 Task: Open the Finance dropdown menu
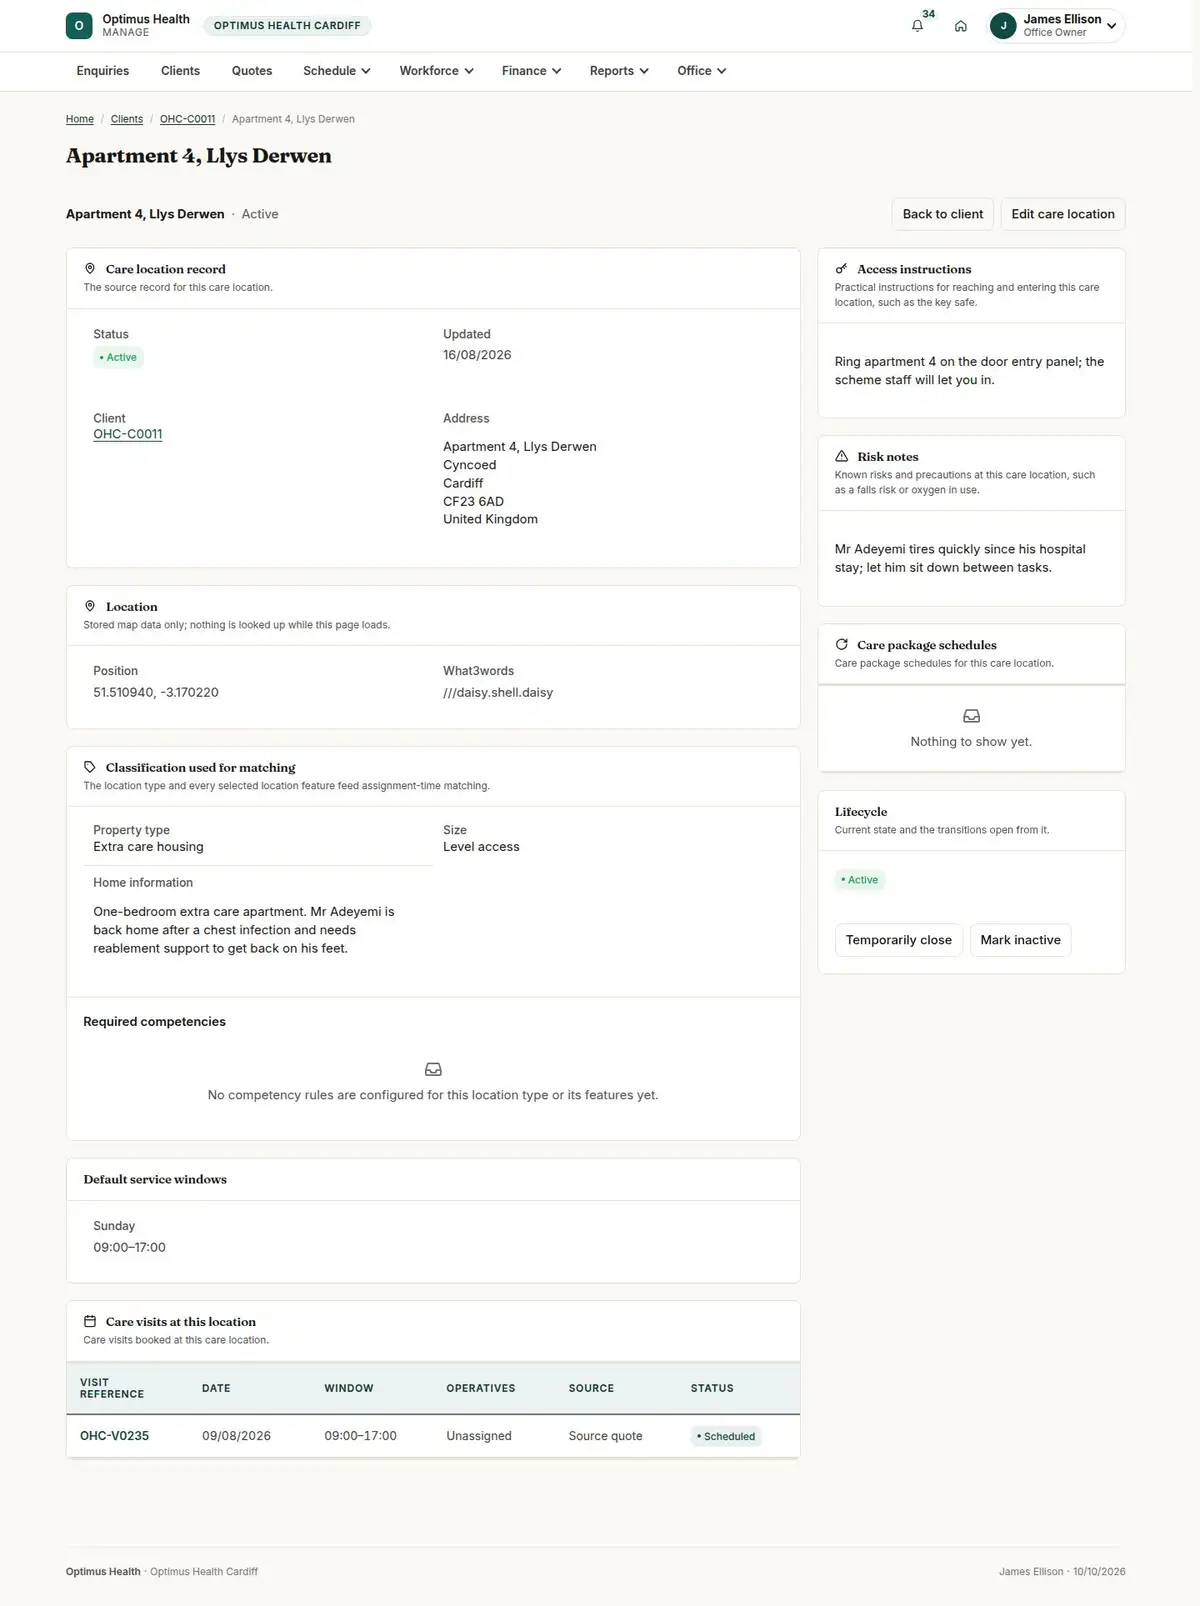(531, 71)
